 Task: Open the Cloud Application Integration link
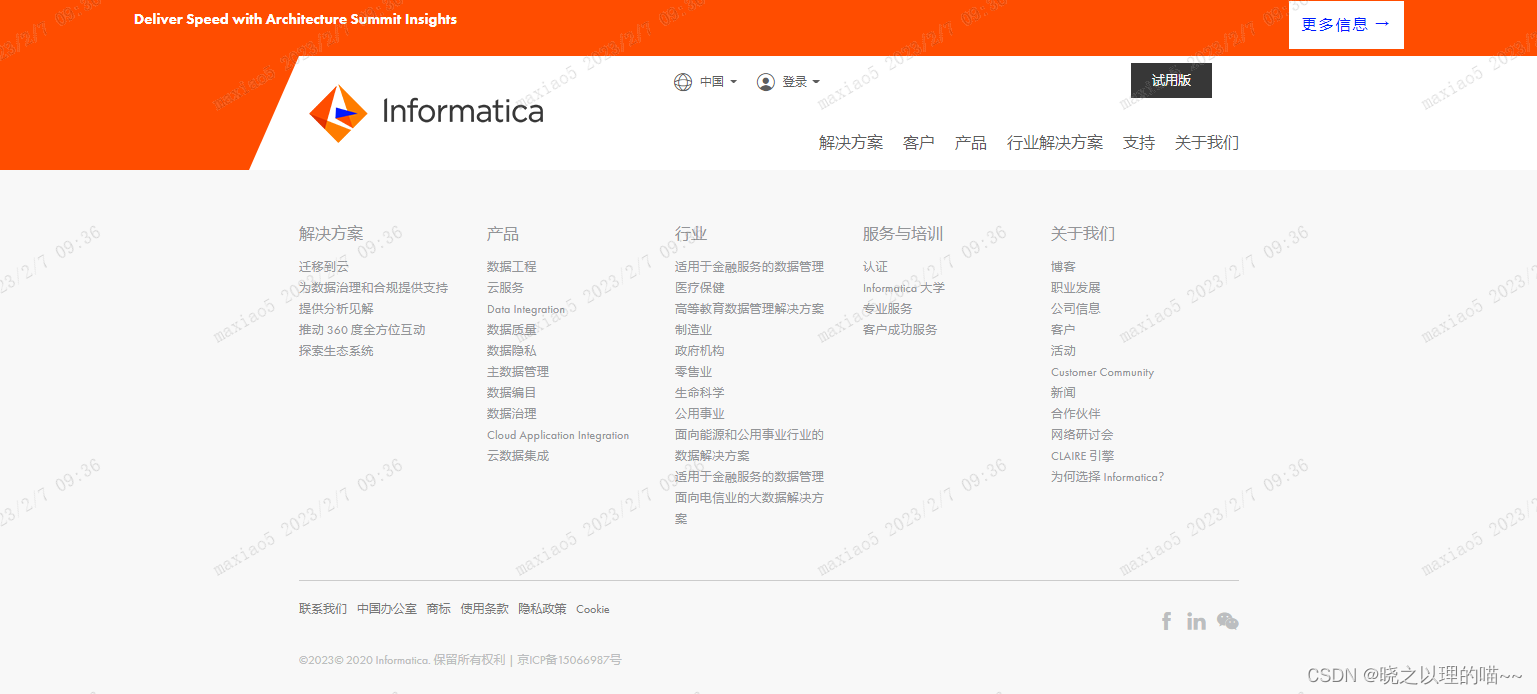(x=558, y=434)
